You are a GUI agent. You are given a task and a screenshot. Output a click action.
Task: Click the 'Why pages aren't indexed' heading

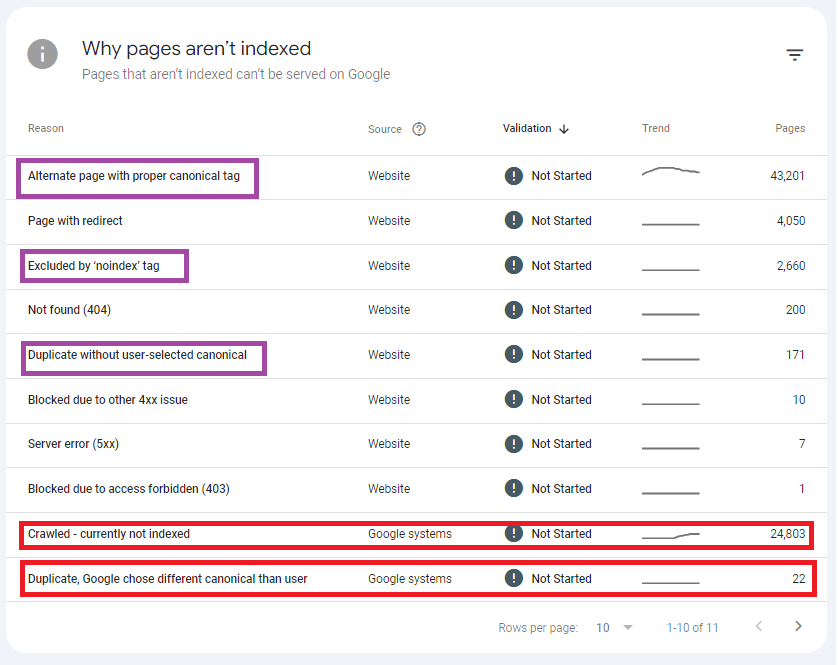[x=196, y=49]
